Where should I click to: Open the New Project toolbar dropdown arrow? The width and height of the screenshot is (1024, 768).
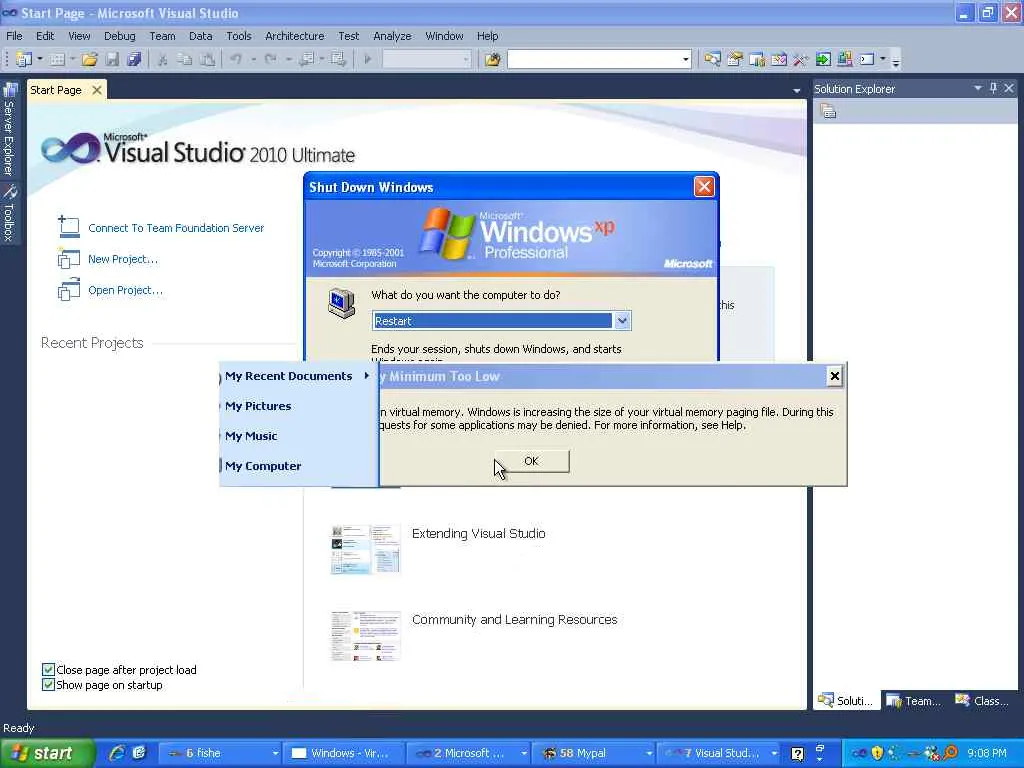(40, 59)
